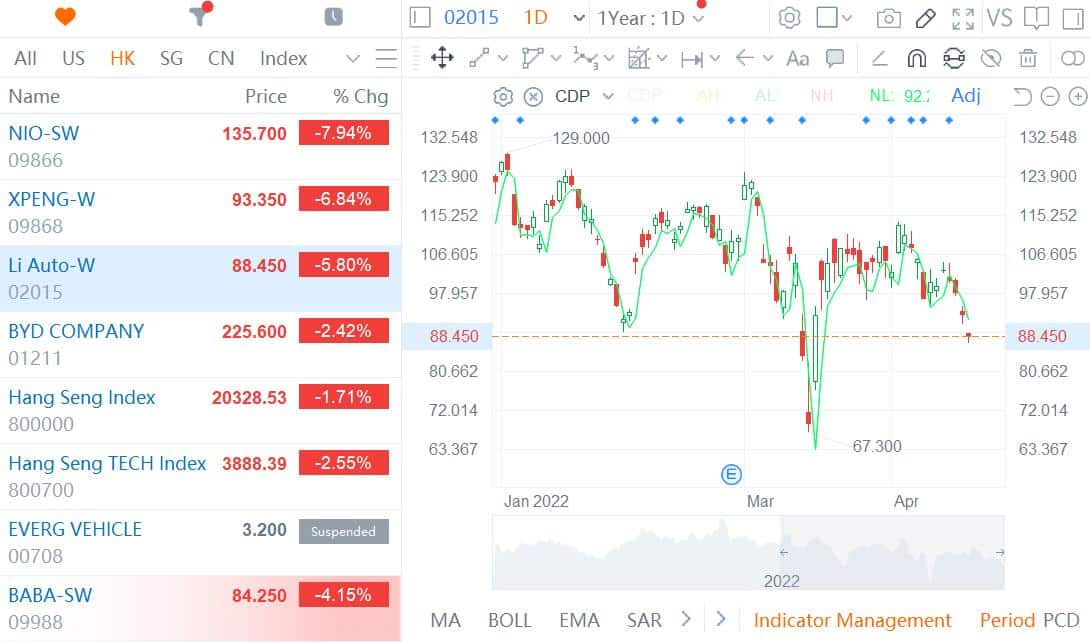The image size is (1090, 642).
Task: Expand the 1Year : 1D range dropdown
Action: pyautogui.click(x=651, y=18)
